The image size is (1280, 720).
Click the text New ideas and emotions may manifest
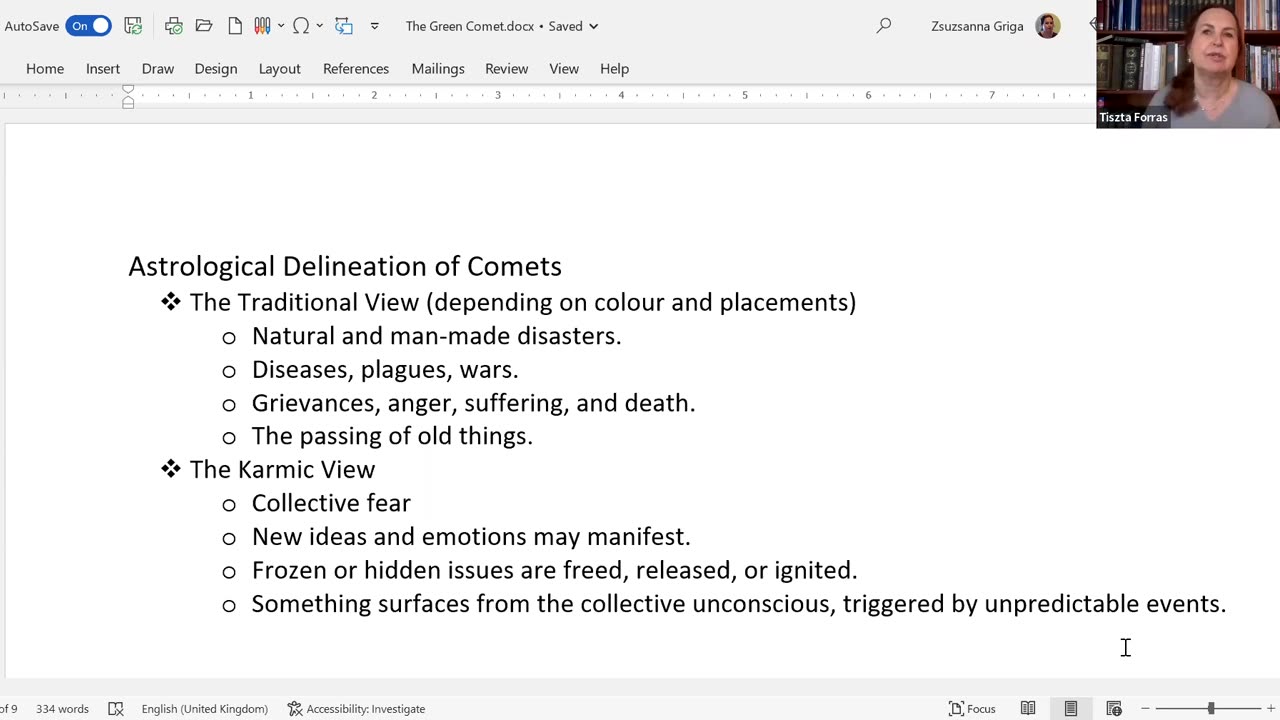coord(471,537)
